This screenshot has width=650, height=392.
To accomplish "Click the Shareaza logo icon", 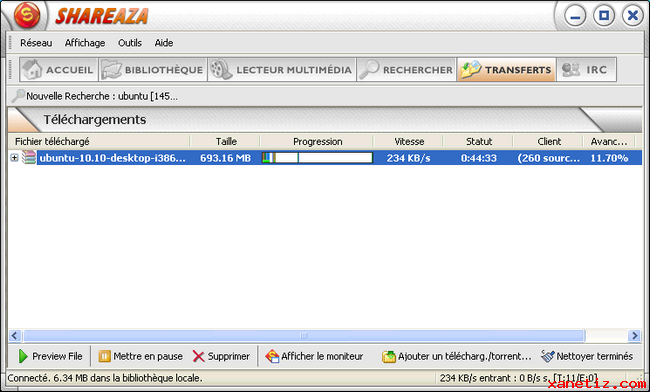I will pos(27,15).
